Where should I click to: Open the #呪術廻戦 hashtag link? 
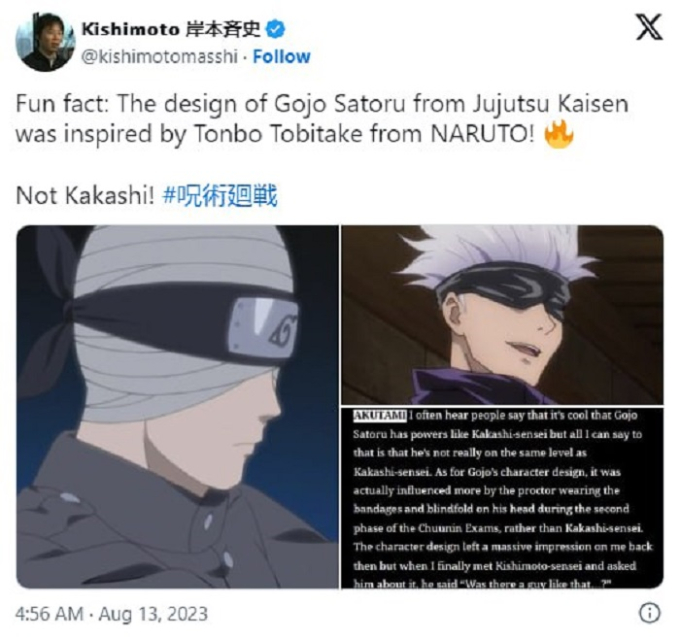coord(220,196)
